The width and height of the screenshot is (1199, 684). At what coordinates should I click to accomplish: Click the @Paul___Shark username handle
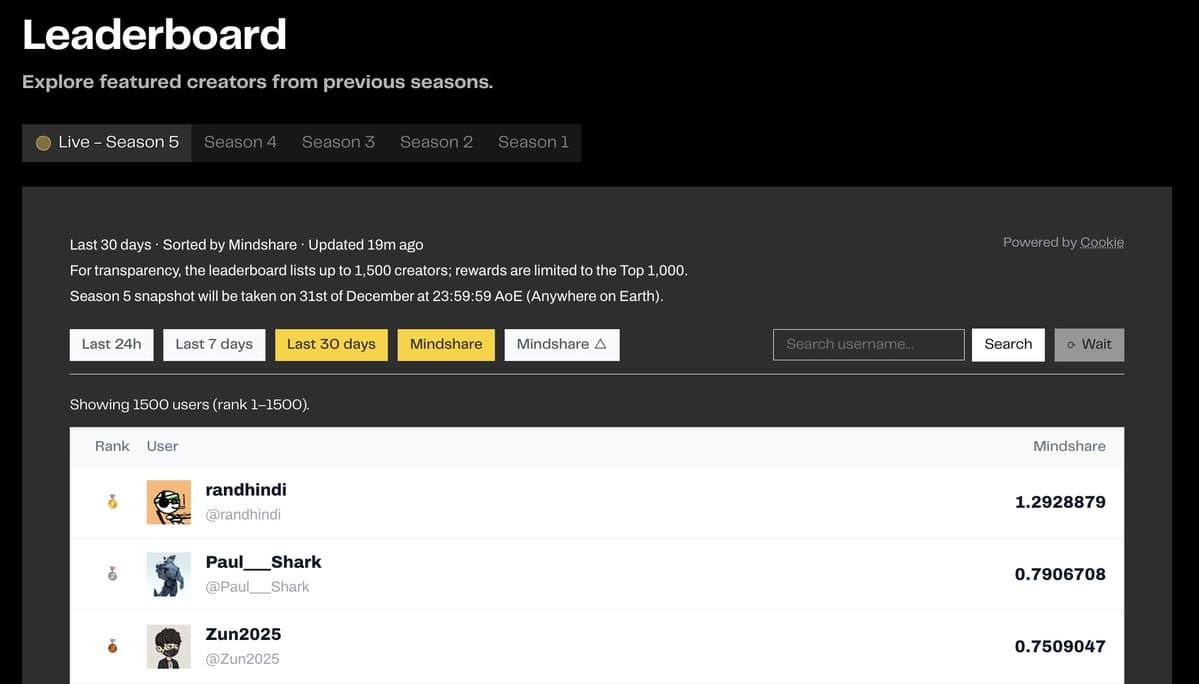click(257, 587)
